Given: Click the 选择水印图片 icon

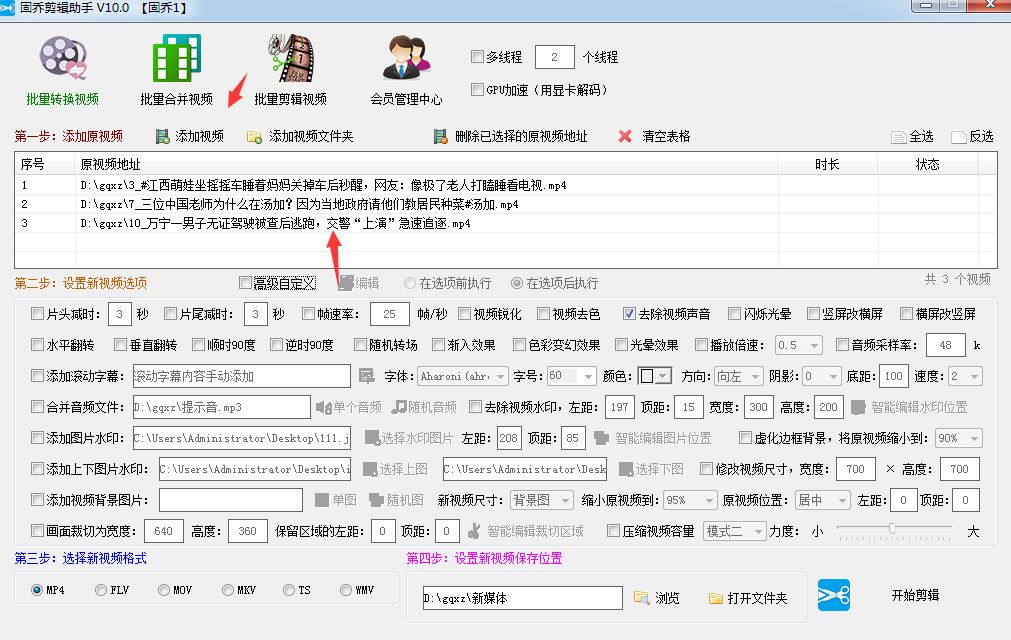Looking at the screenshot, I should pos(372,438).
